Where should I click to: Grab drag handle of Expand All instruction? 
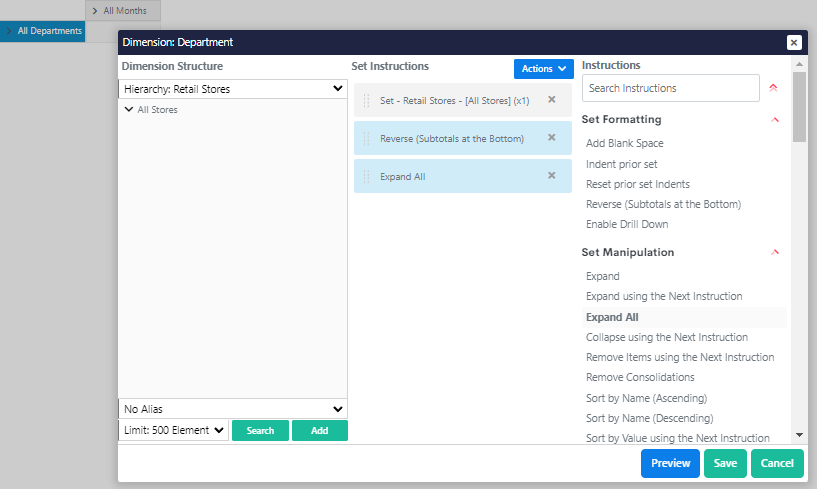[366, 176]
